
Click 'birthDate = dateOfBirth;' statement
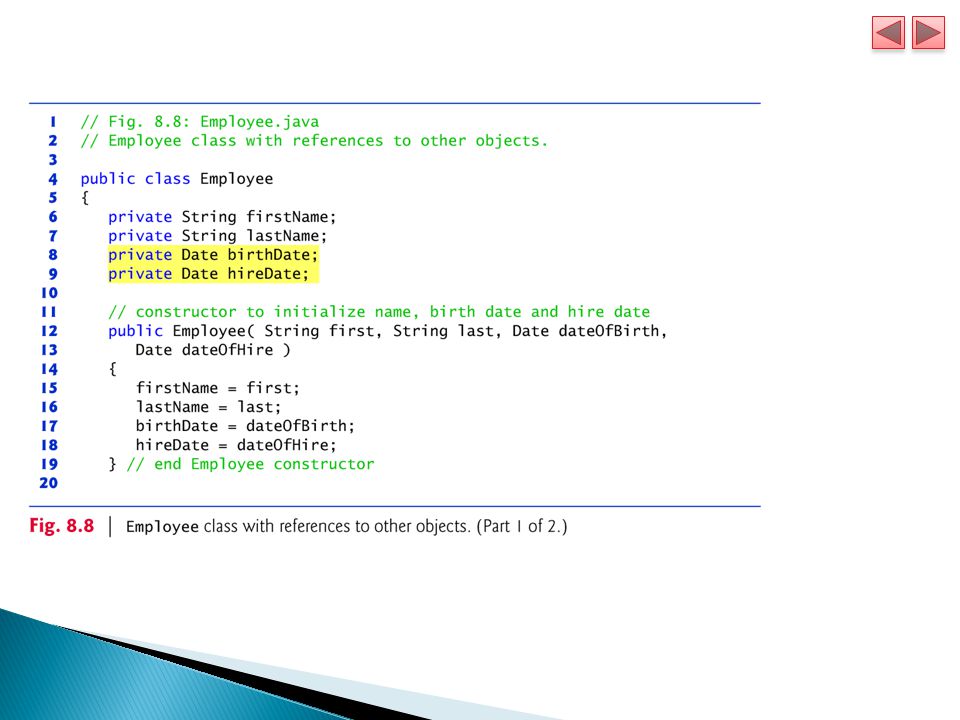click(245, 426)
